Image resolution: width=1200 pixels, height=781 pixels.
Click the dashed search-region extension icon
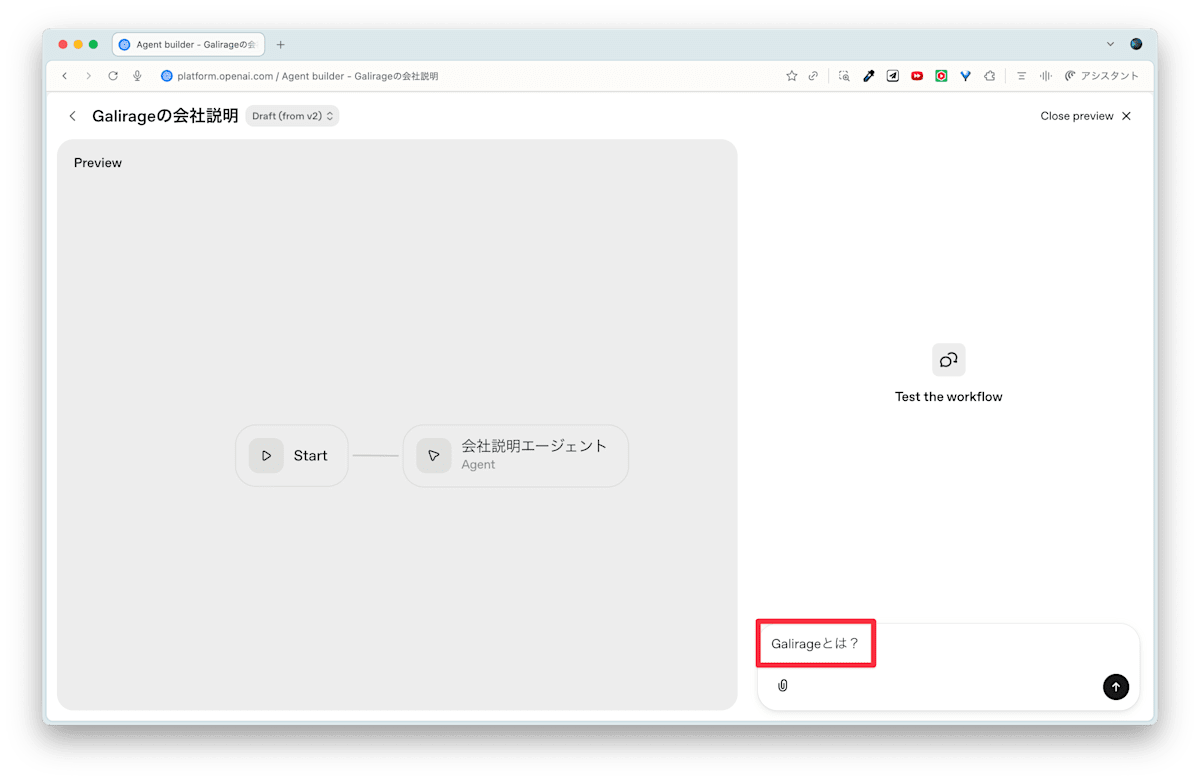pos(844,76)
